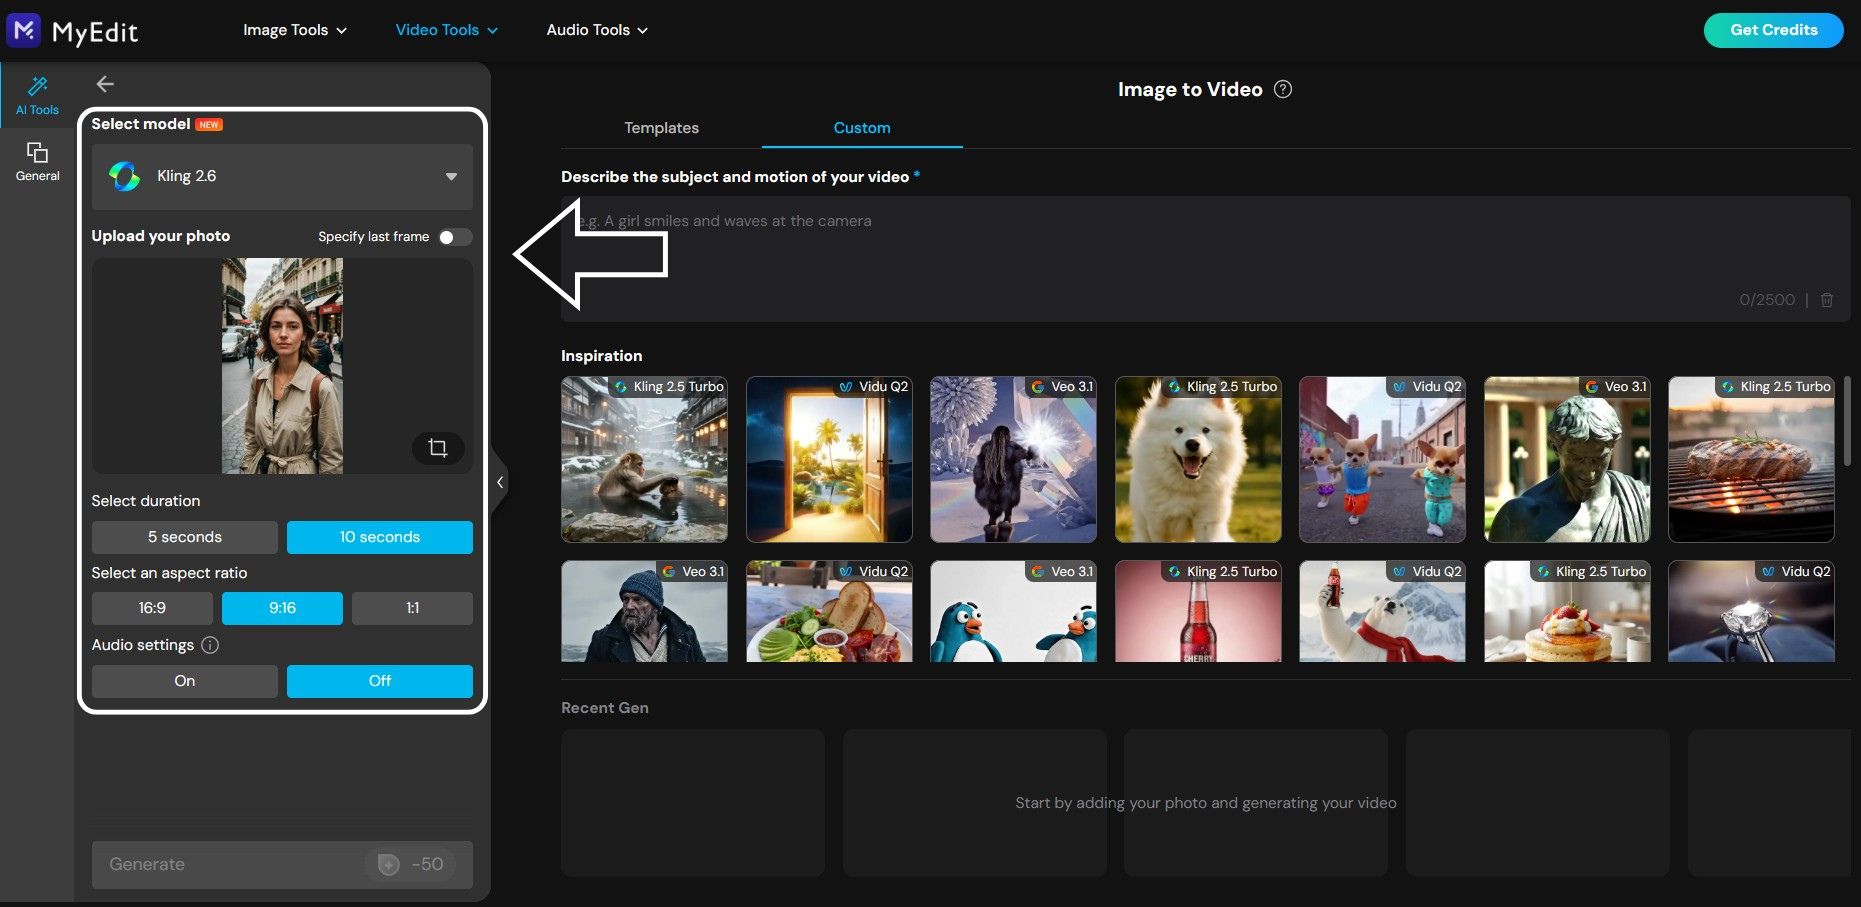The image size is (1861, 907).
Task: Select 5 seconds duration
Action: point(185,537)
